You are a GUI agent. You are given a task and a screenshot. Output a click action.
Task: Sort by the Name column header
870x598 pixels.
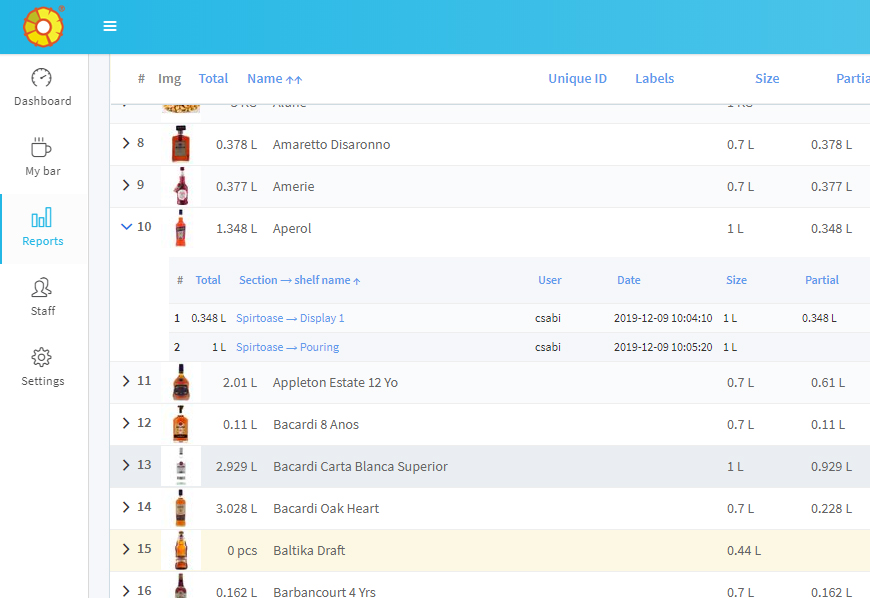click(x=275, y=79)
